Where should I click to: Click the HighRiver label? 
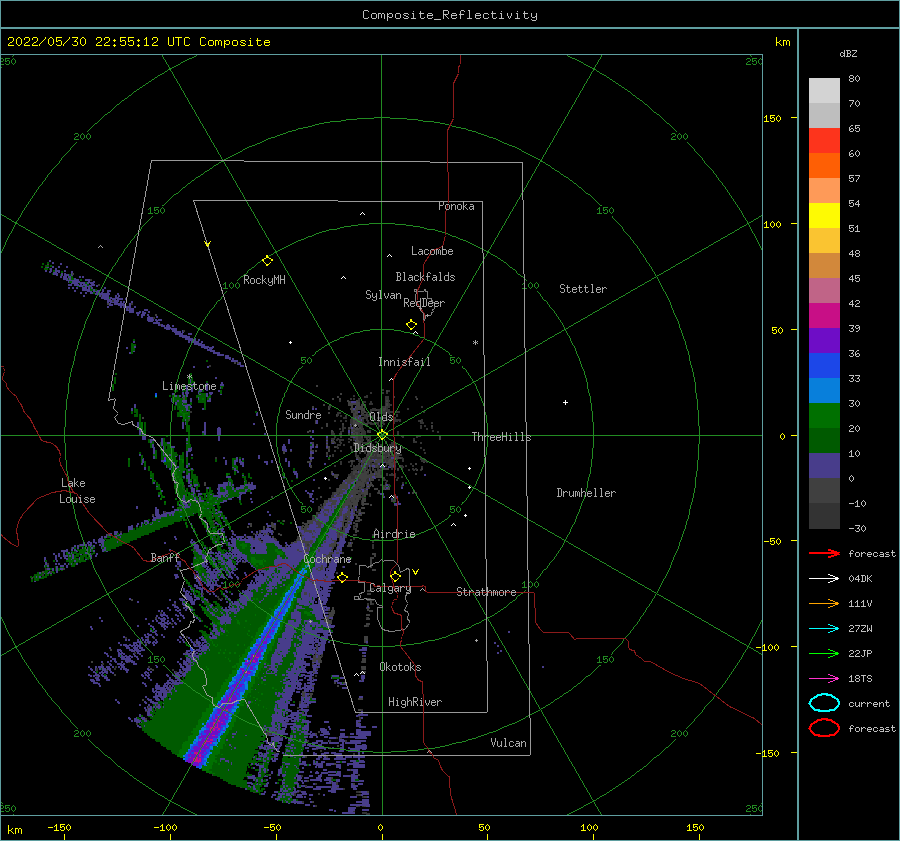click(415, 702)
